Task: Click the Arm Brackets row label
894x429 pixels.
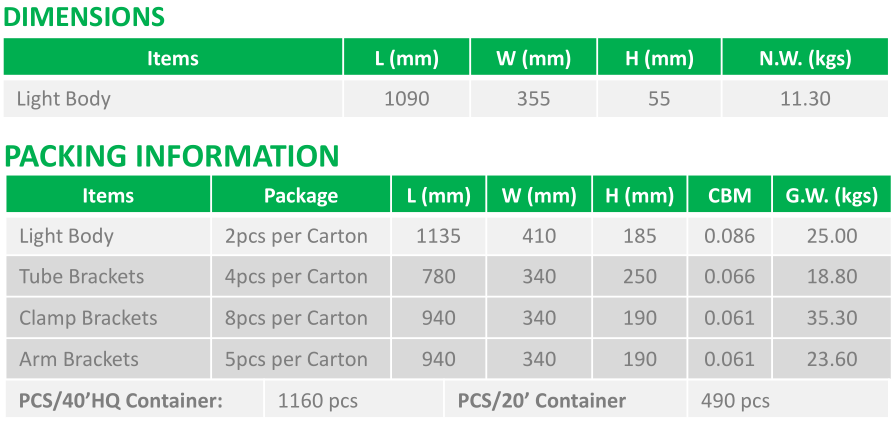Action: pyautogui.click(x=79, y=359)
